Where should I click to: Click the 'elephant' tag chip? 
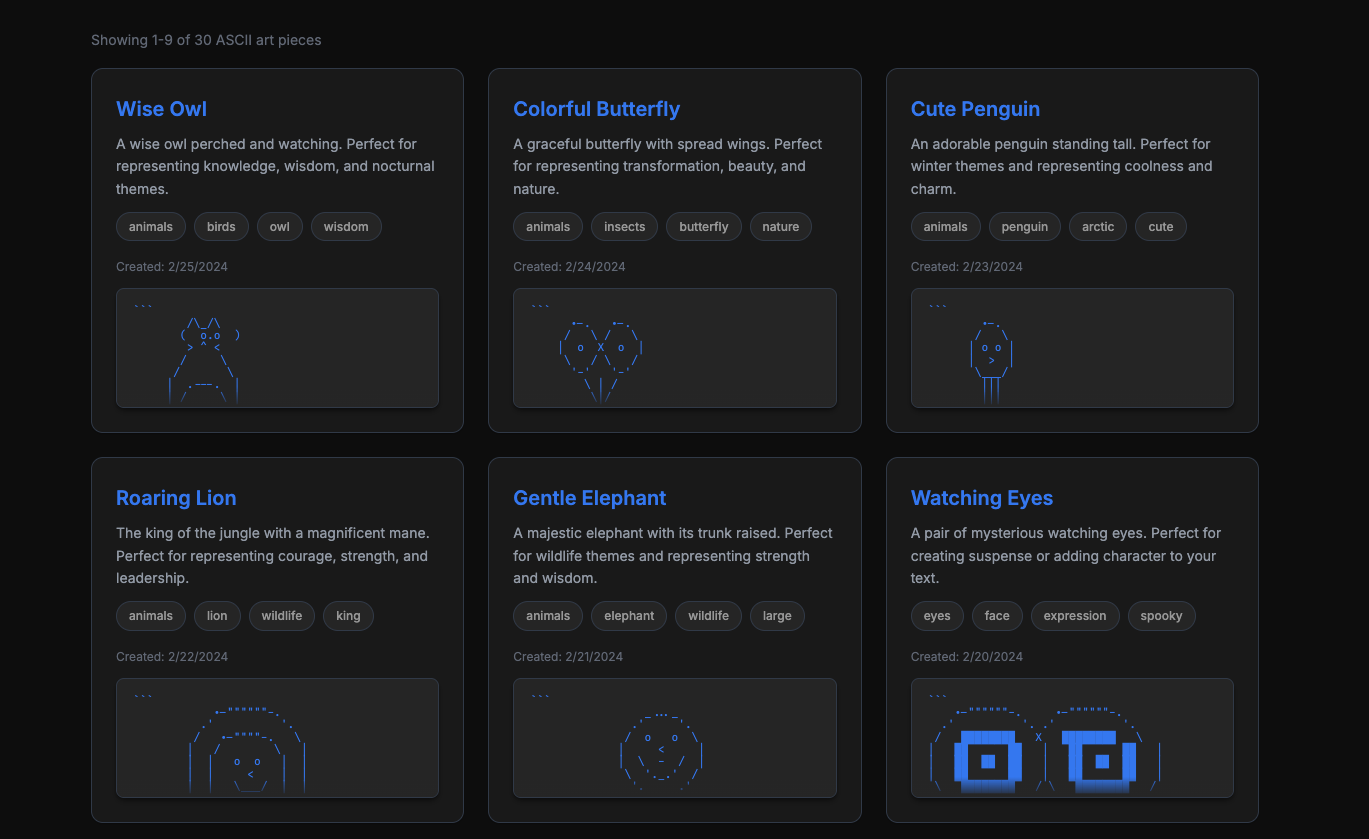coord(629,616)
